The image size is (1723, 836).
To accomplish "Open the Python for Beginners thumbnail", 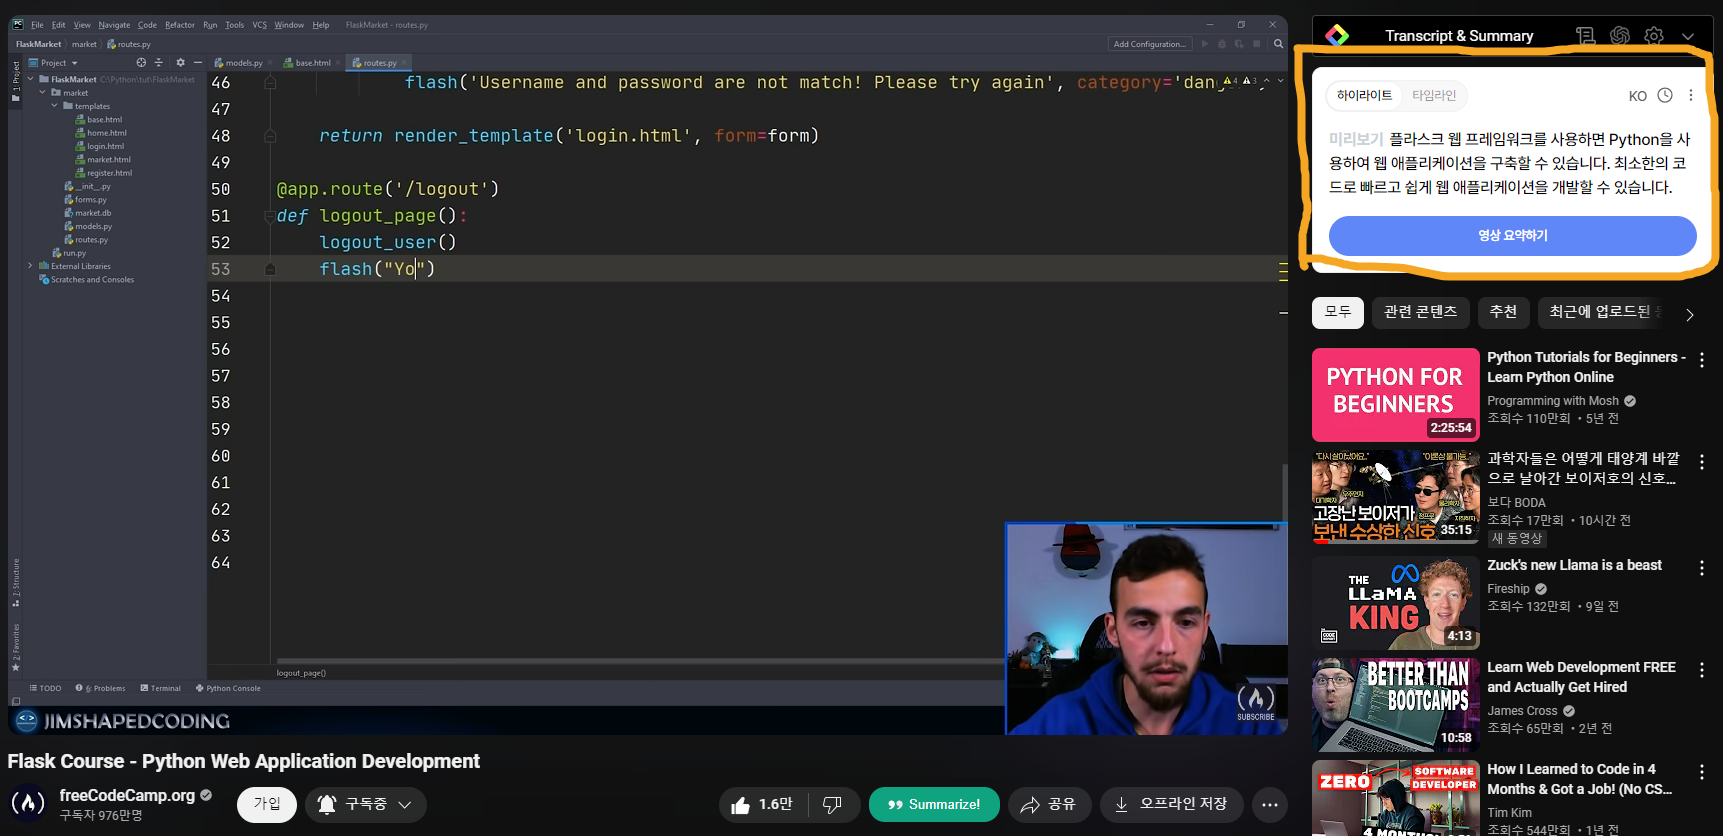I will pos(1395,395).
